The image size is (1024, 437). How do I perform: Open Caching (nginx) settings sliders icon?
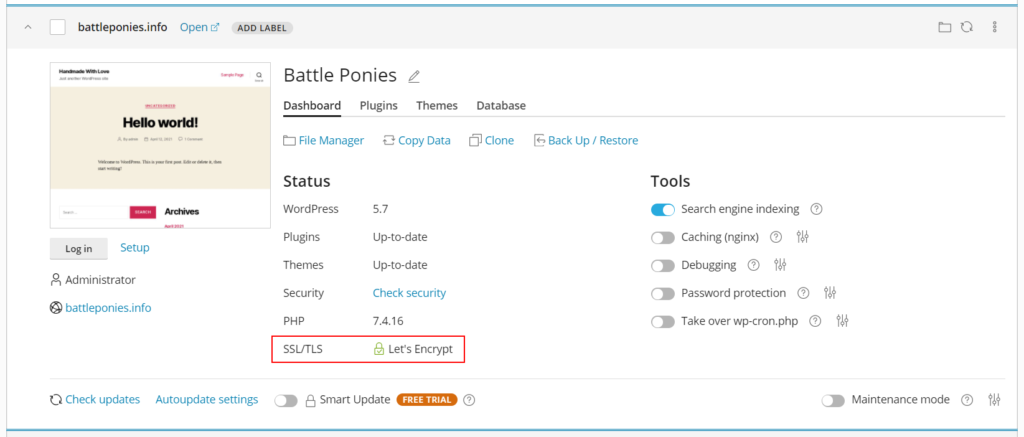click(x=803, y=237)
